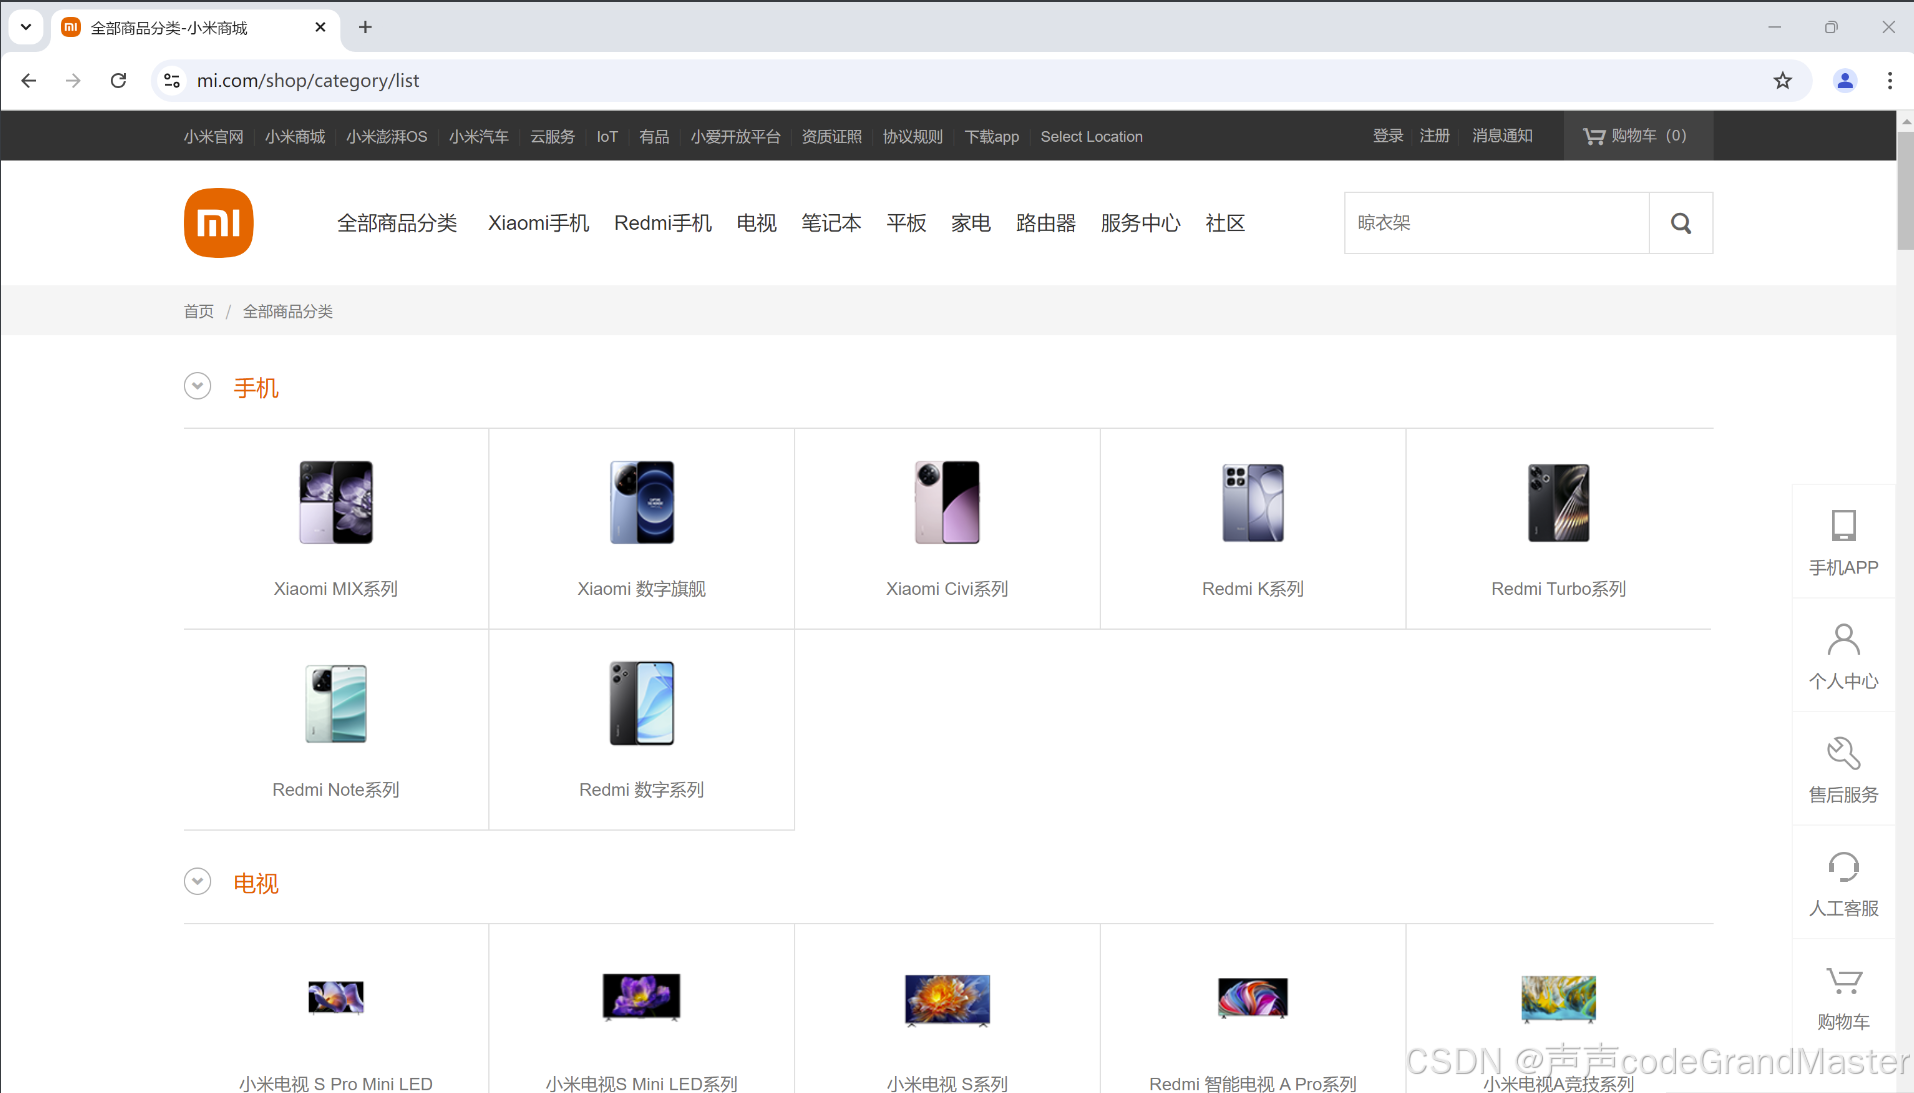Image resolution: width=1914 pixels, height=1093 pixels.
Task: Click 资质证照 in the top bar
Action: [832, 137]
